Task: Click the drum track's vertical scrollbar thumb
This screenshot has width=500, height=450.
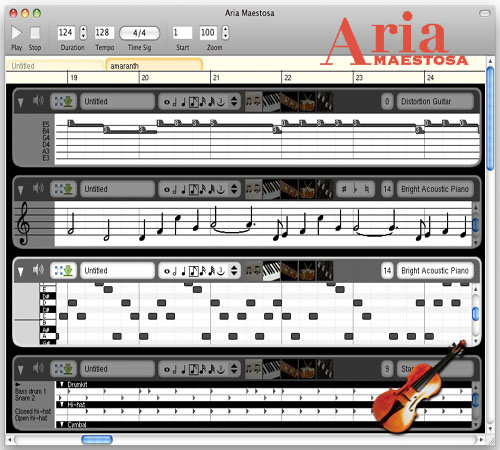Action: click(x=476, y=399)
